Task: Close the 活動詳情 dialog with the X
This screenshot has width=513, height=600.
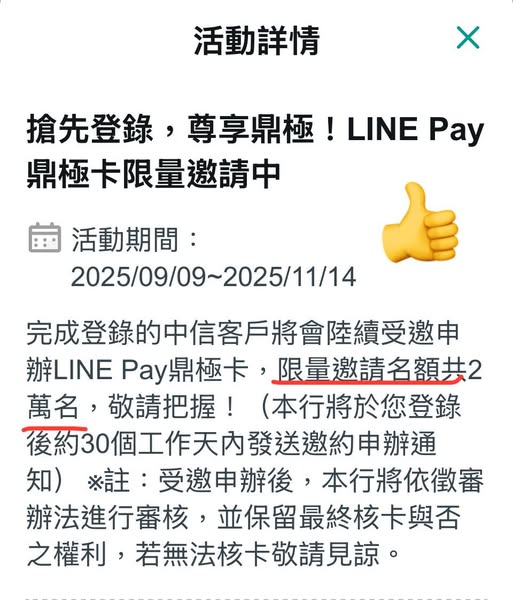Action: (468, 38)
